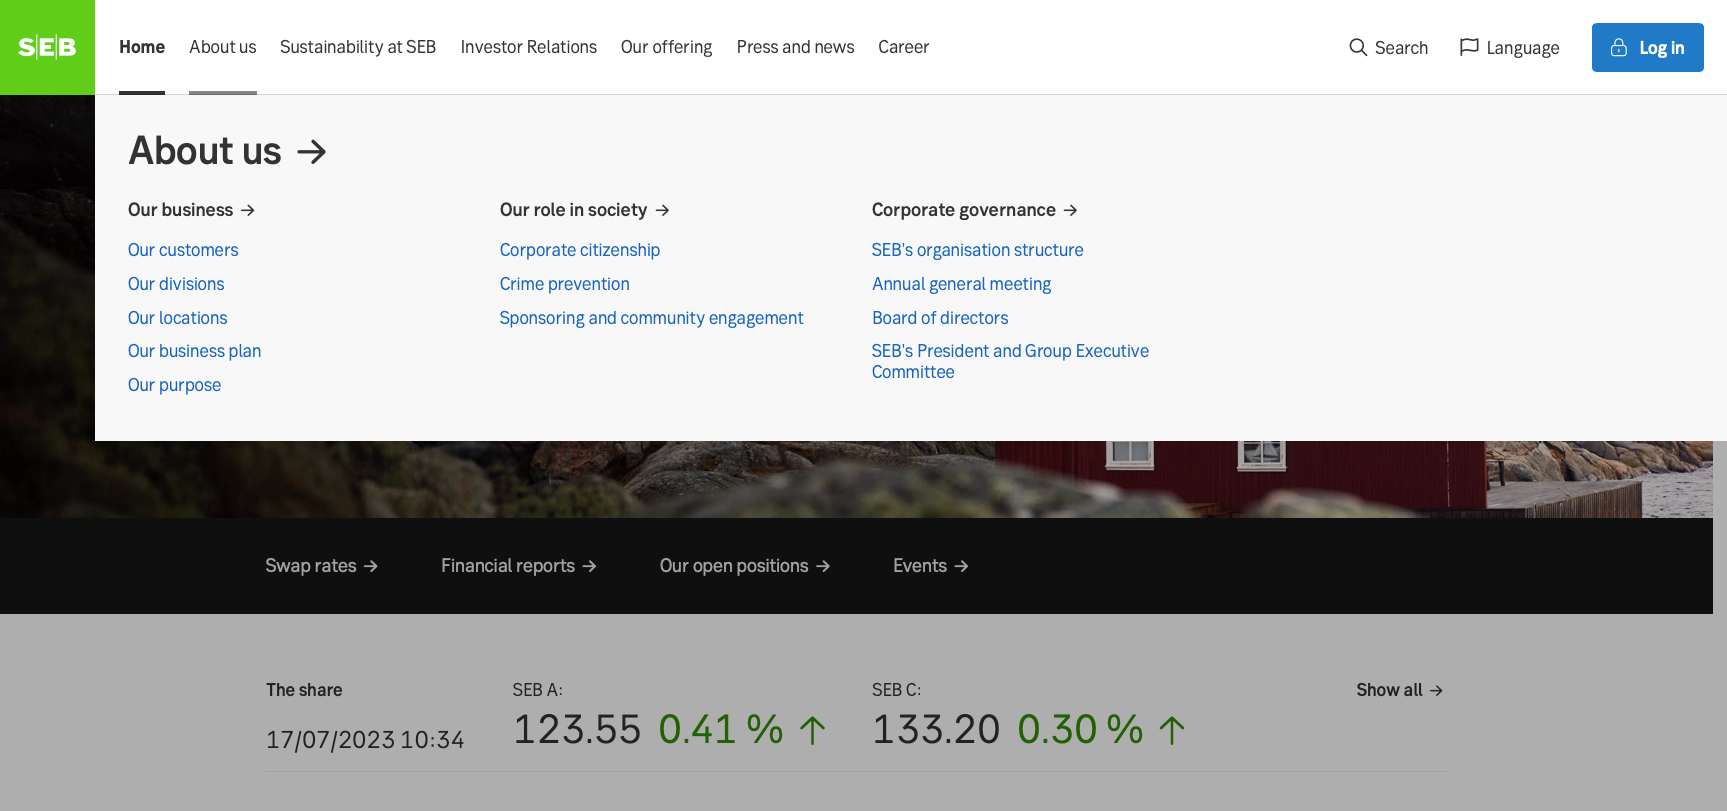The width and height of the screenshot is (1727, 811).
Task: Click the Language flag icon
Action: point(1468,47)
